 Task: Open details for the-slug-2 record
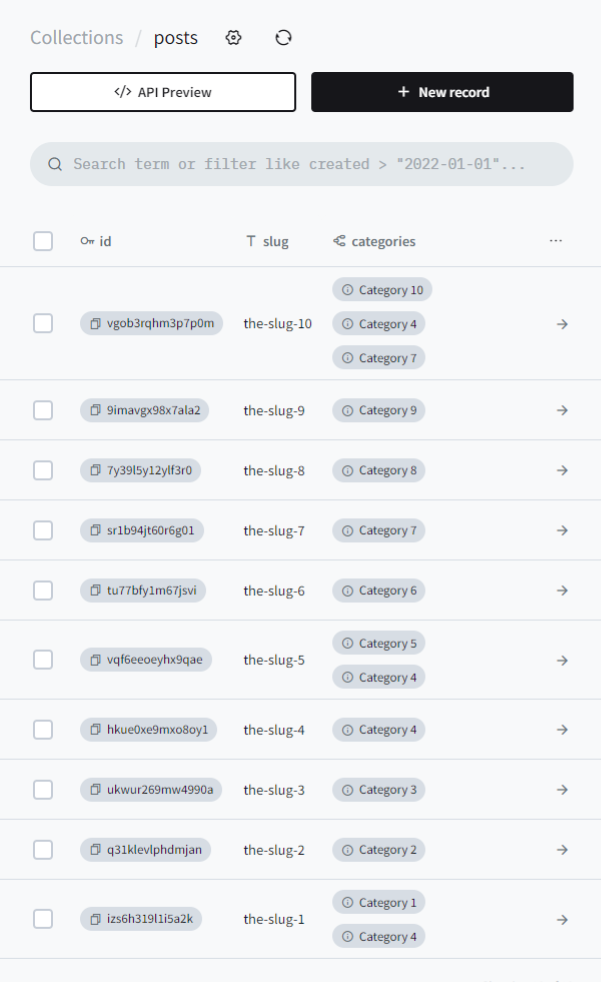562,849
